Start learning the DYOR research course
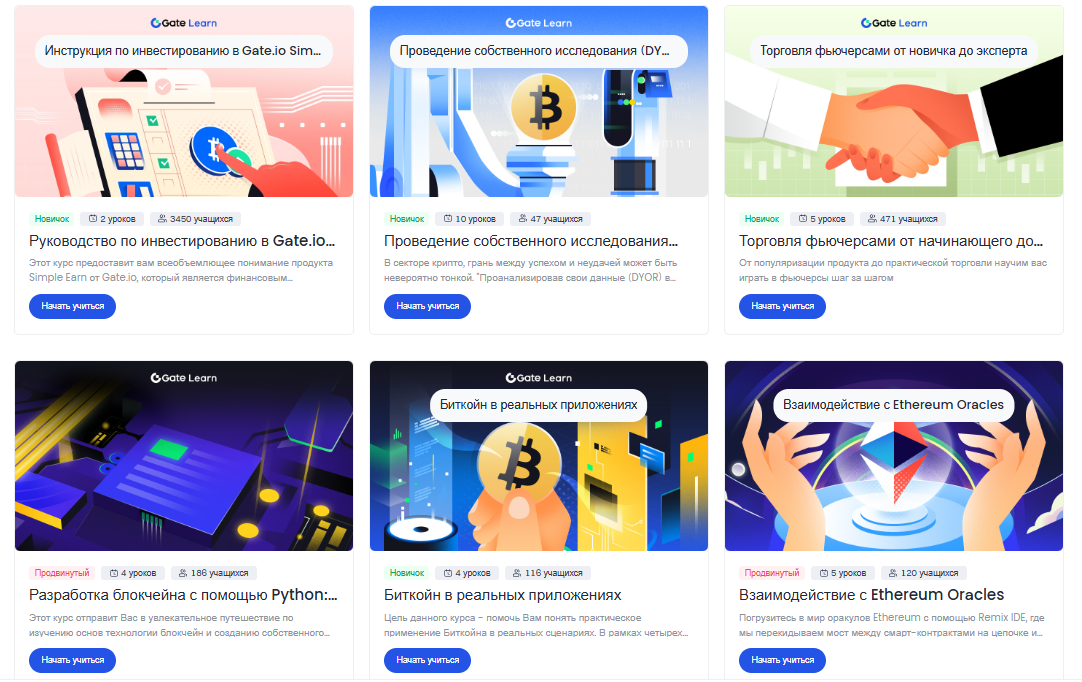1082x682 pixels. pyautogui.click(x=427, y=306)
